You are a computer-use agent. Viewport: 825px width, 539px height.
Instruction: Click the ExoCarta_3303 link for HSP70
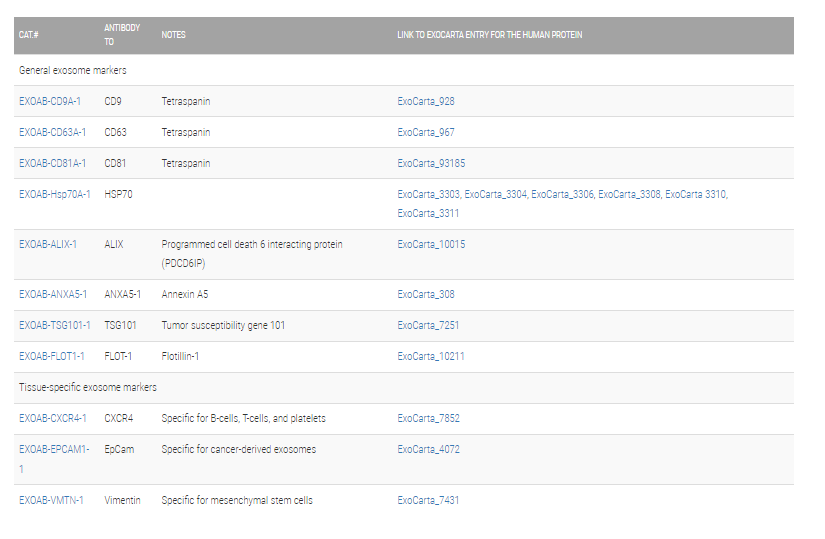428,194
